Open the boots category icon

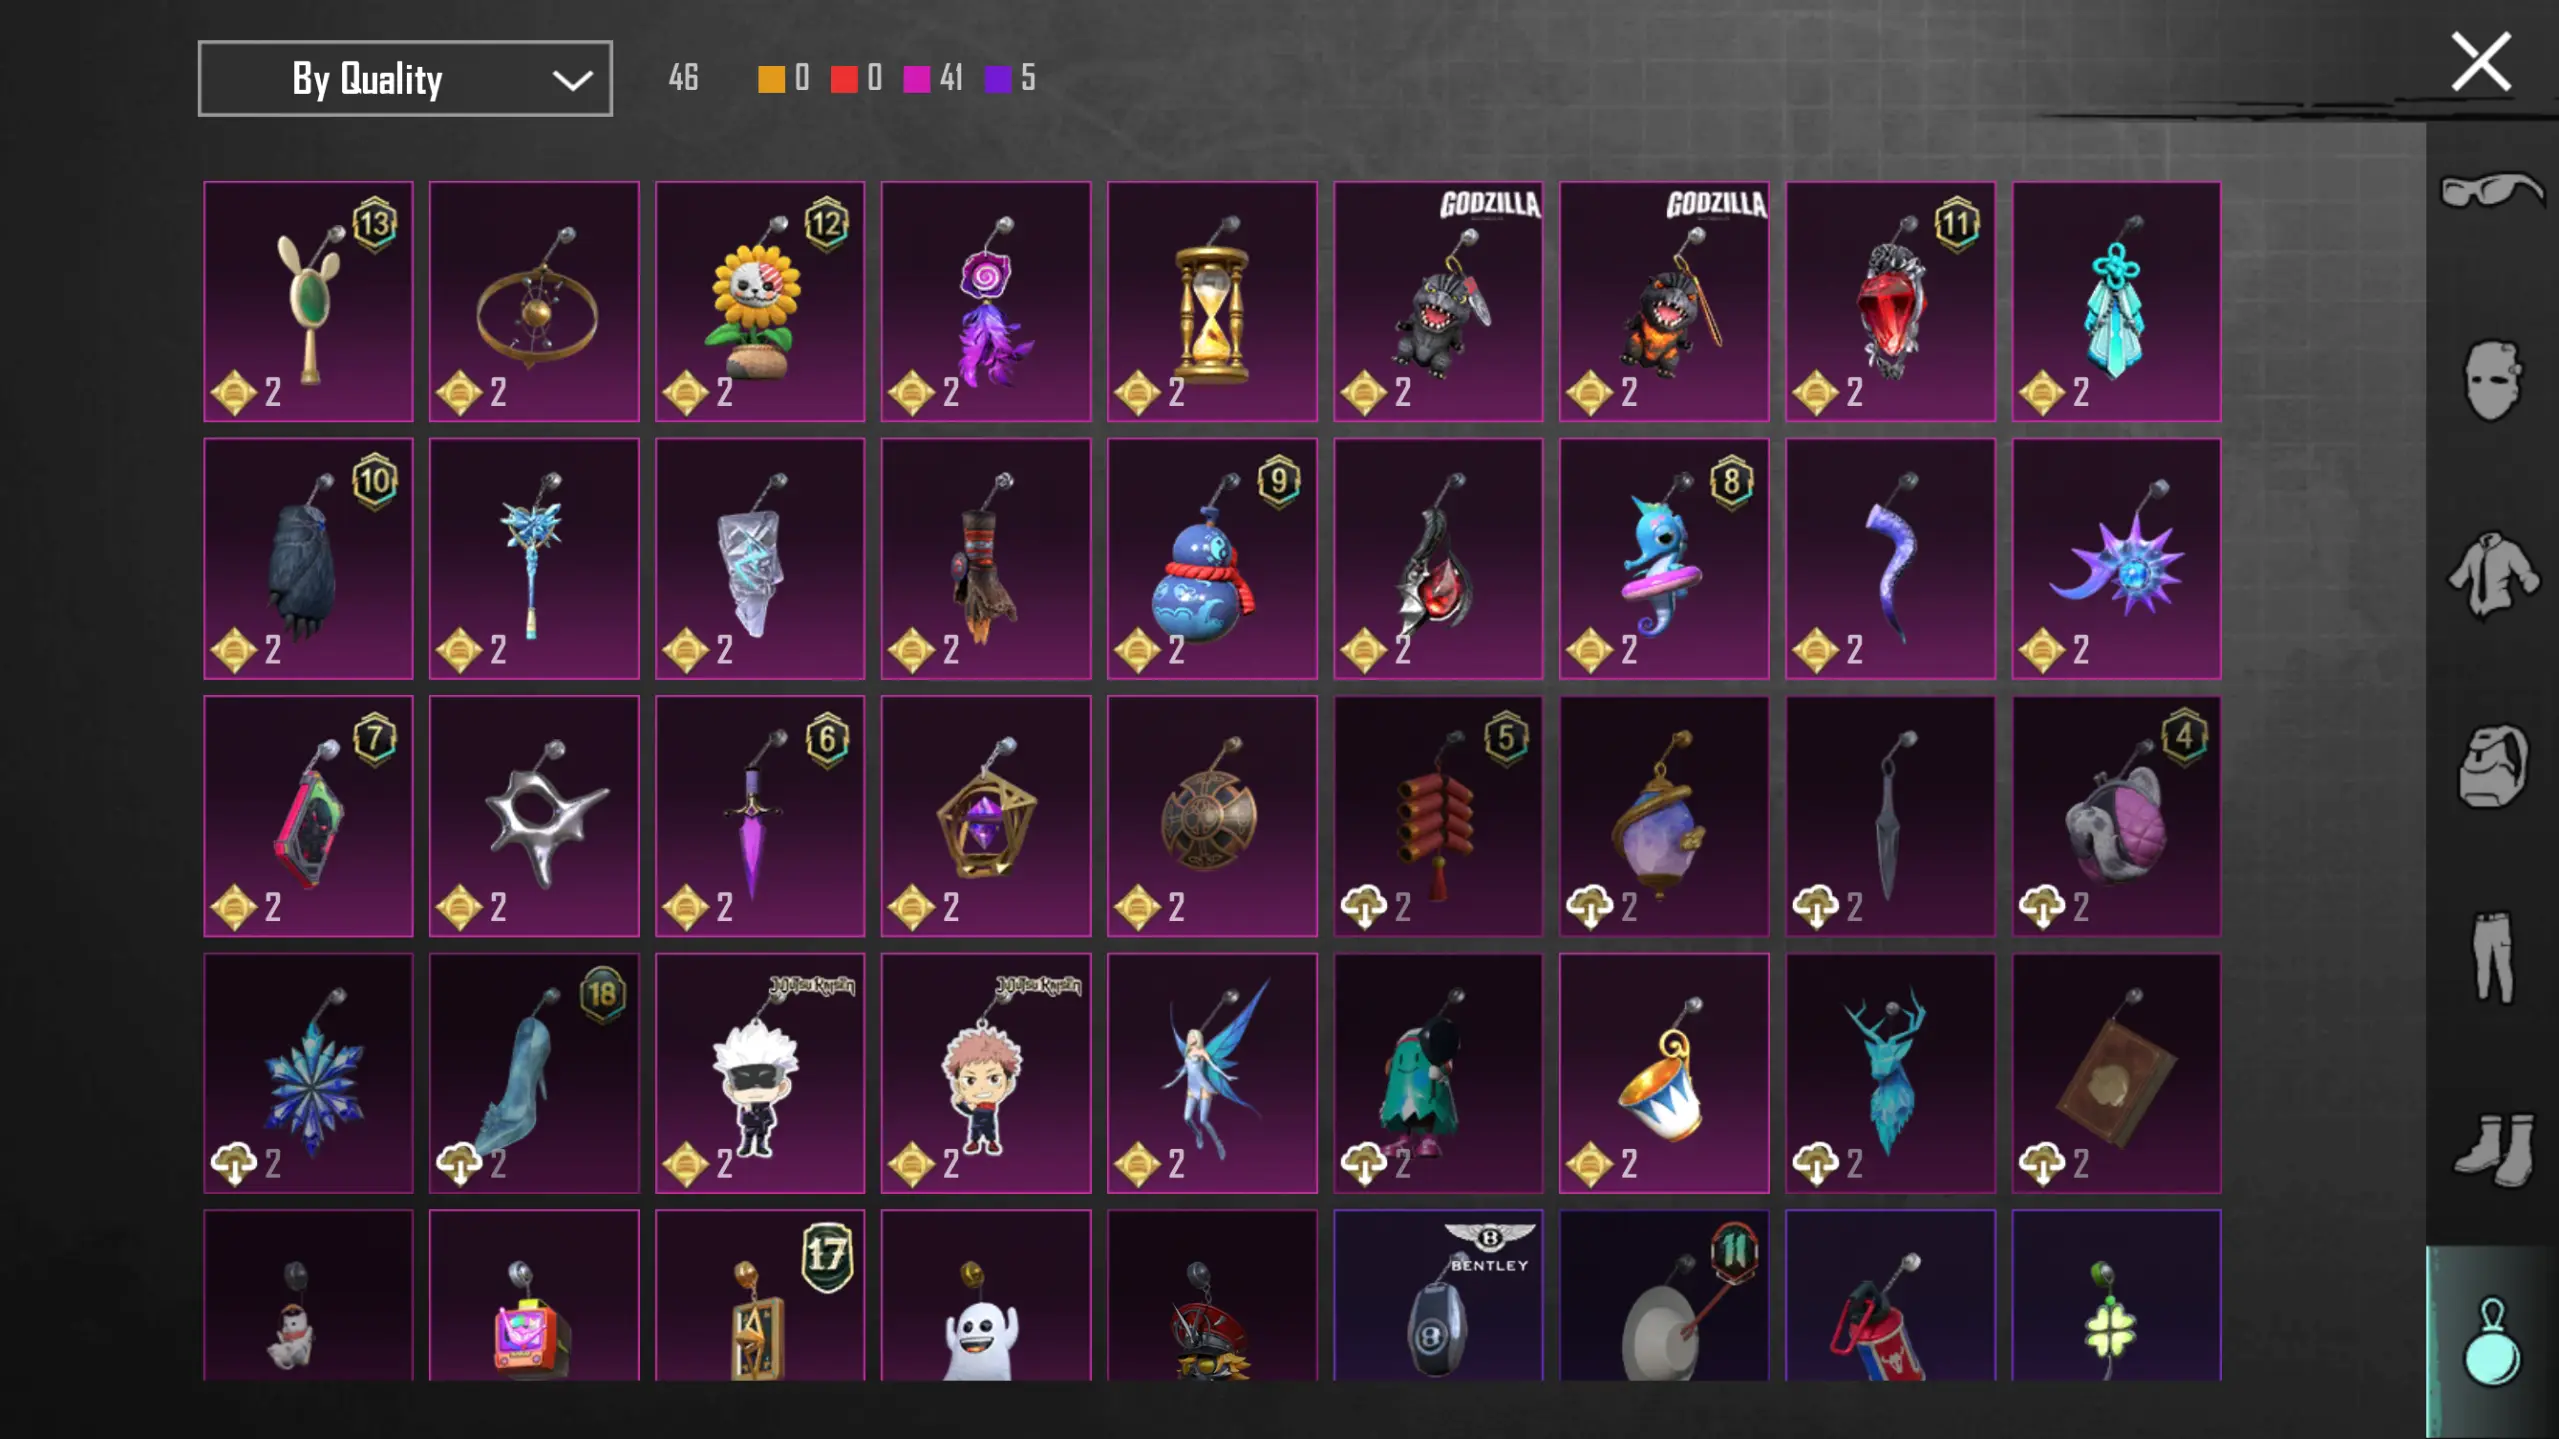[2492, 1150]
